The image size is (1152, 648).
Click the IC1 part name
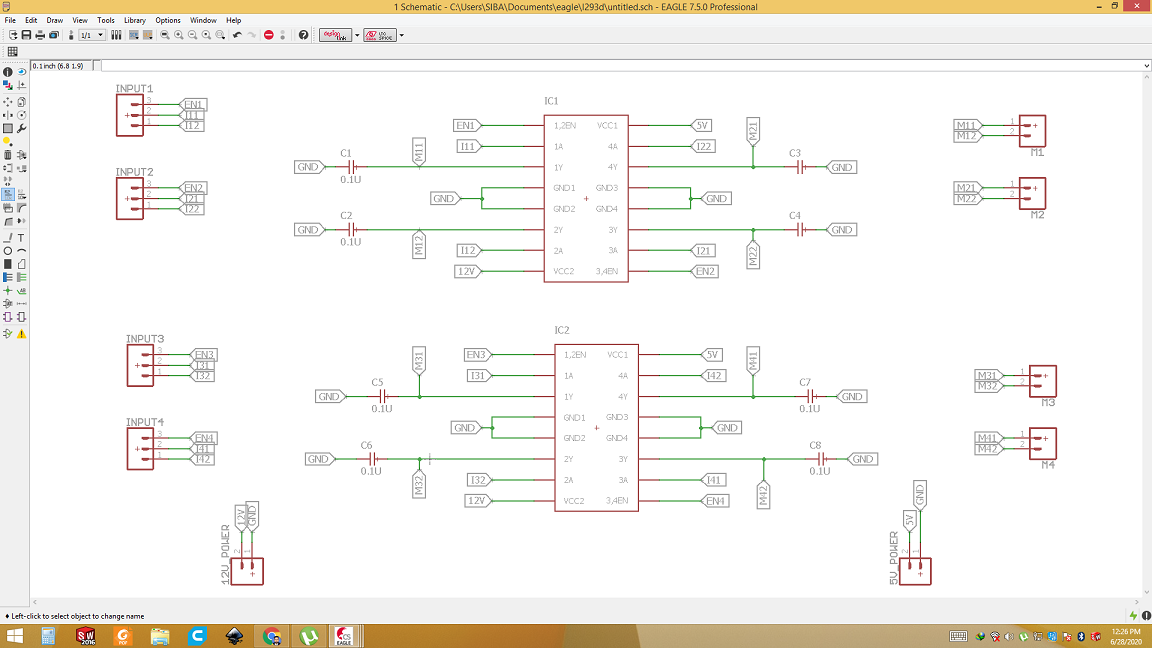tap(551, 101)
